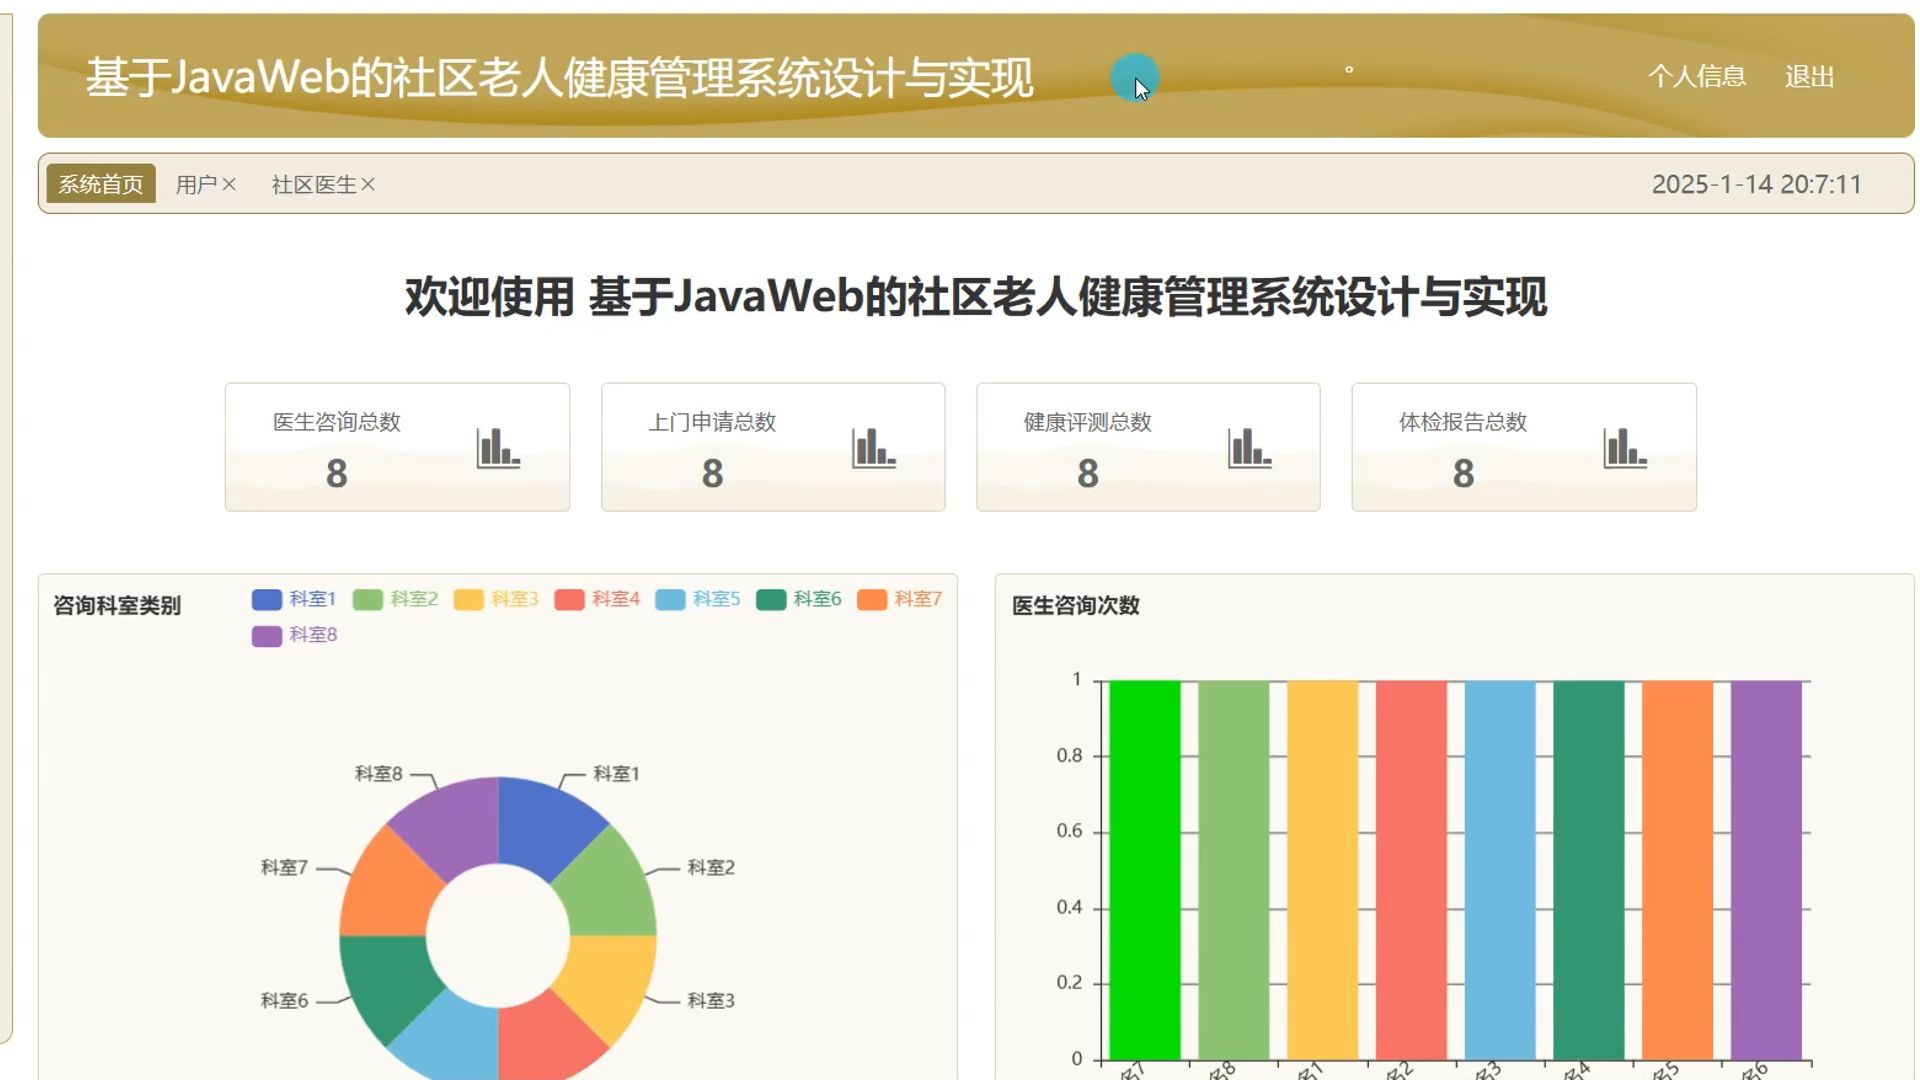Select the 医生咨询总数 card label

(337, 422)
